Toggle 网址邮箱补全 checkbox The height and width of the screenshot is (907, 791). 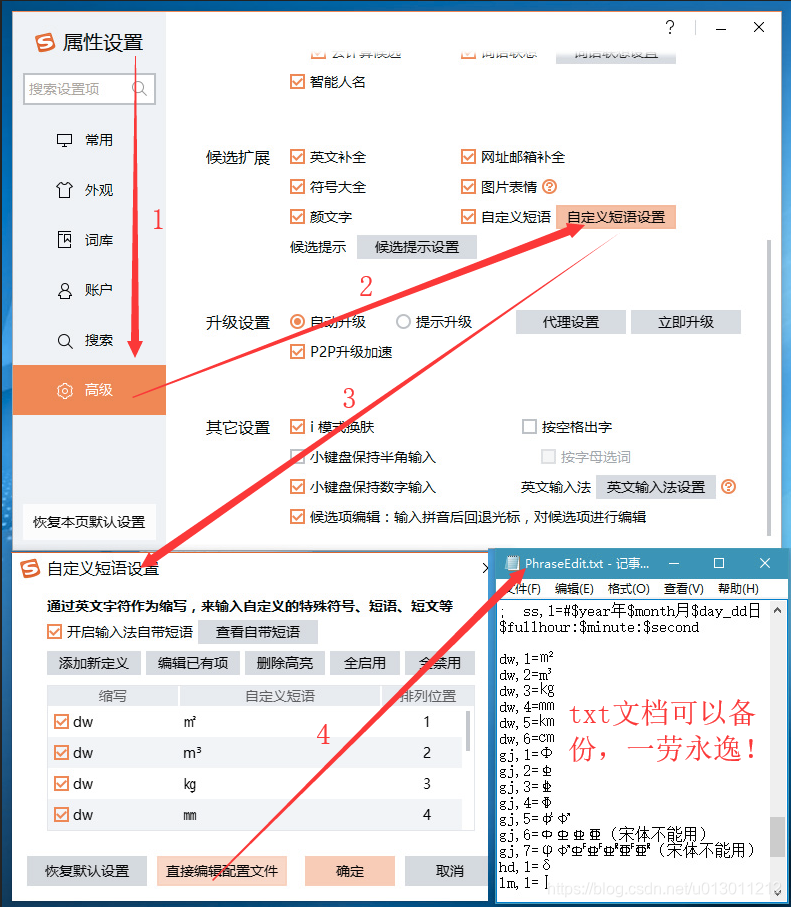(x=468, y=157)
